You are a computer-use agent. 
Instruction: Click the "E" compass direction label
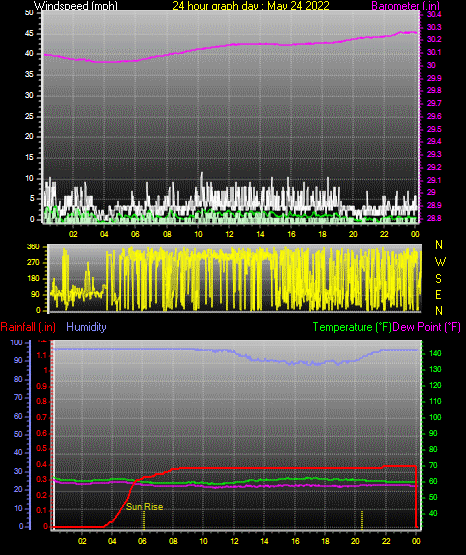[438, 294]
